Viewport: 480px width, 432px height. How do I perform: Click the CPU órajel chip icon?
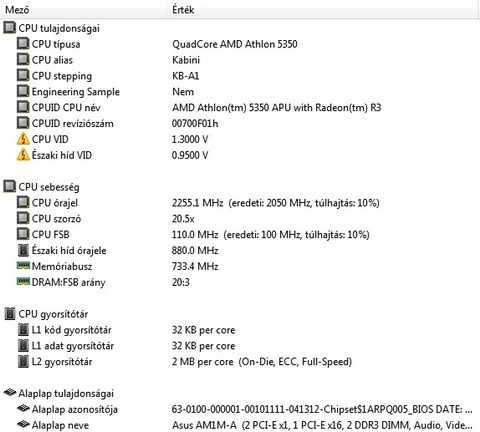23,202
